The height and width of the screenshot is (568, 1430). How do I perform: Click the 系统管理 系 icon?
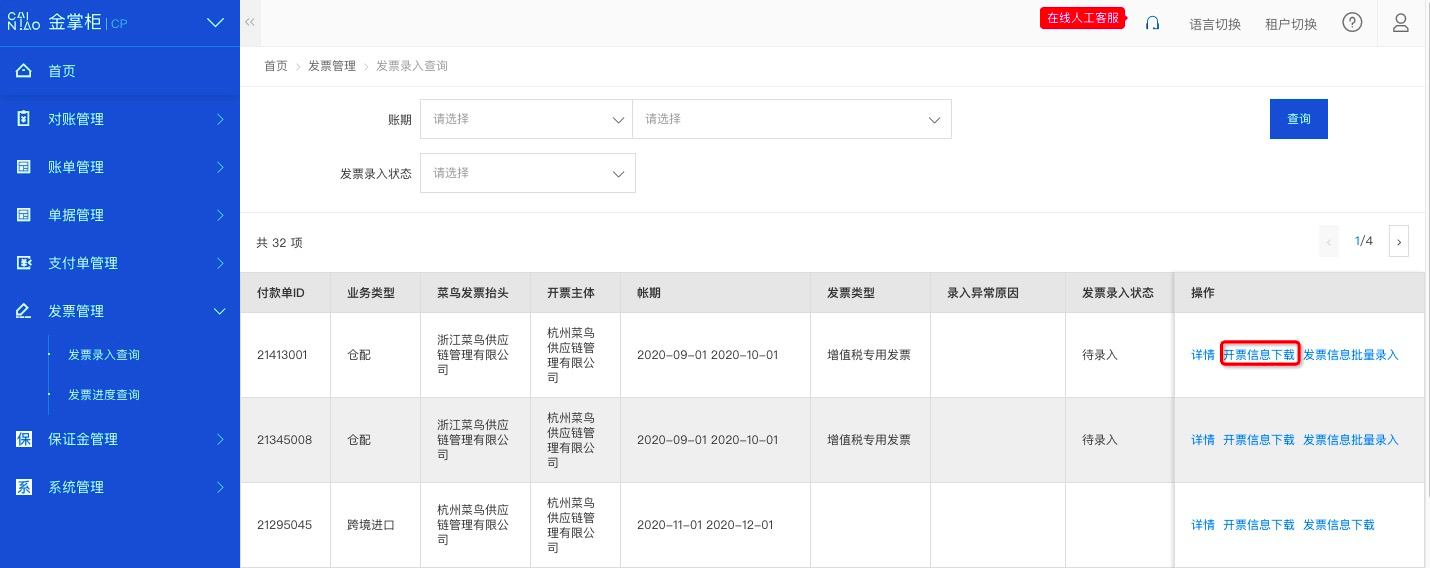24,487
